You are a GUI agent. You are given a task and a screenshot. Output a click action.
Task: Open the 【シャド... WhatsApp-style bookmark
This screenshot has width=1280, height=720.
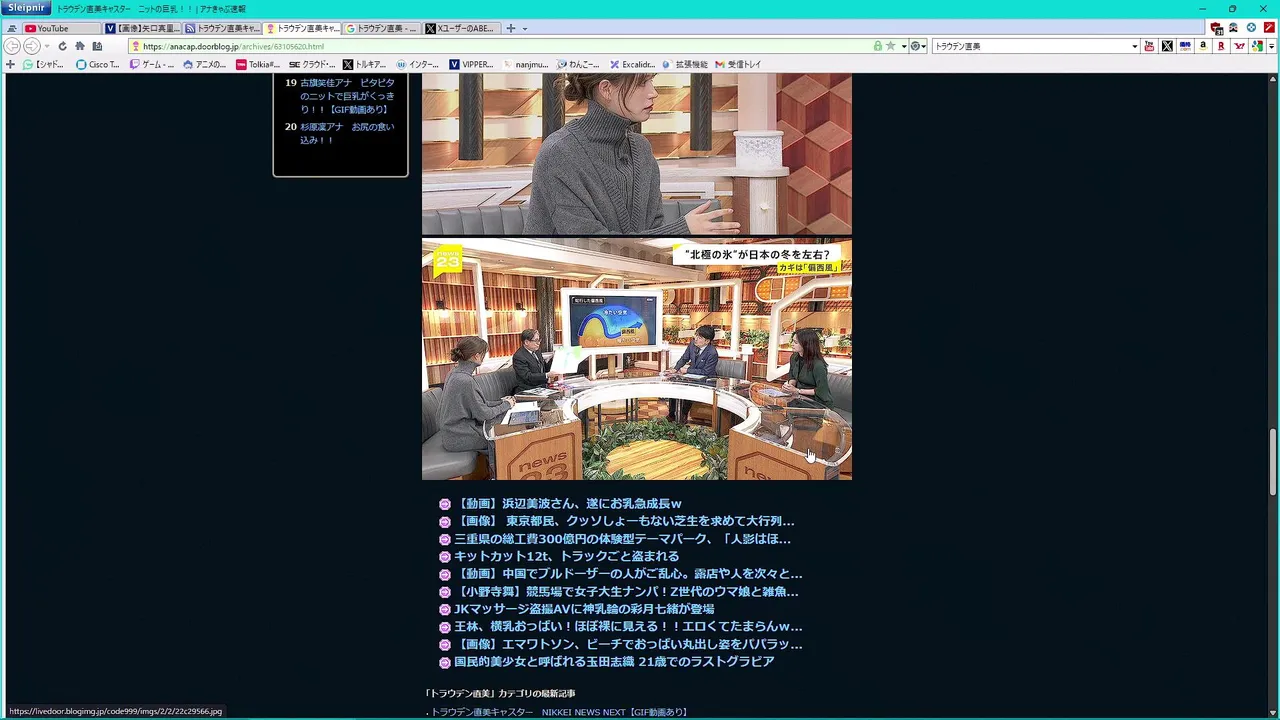[x=44, y=64]
